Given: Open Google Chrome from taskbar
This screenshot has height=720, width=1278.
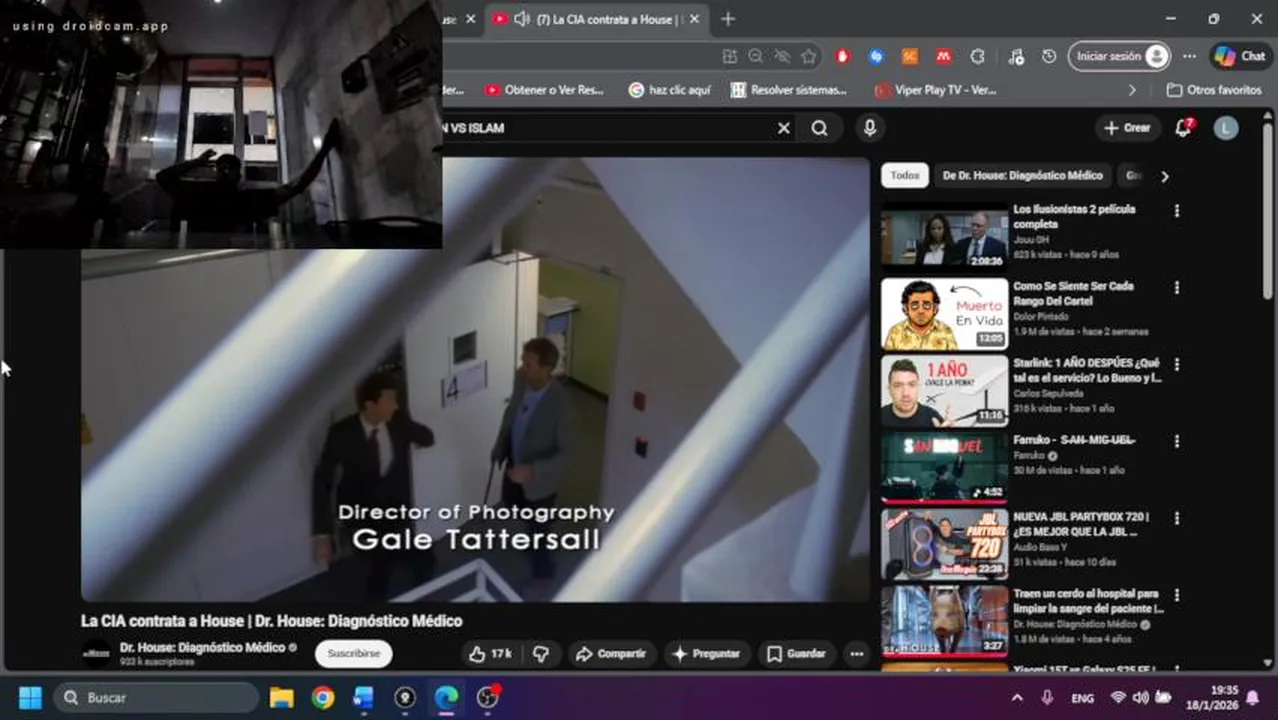Looking at the screenshot, I should 323,697.
